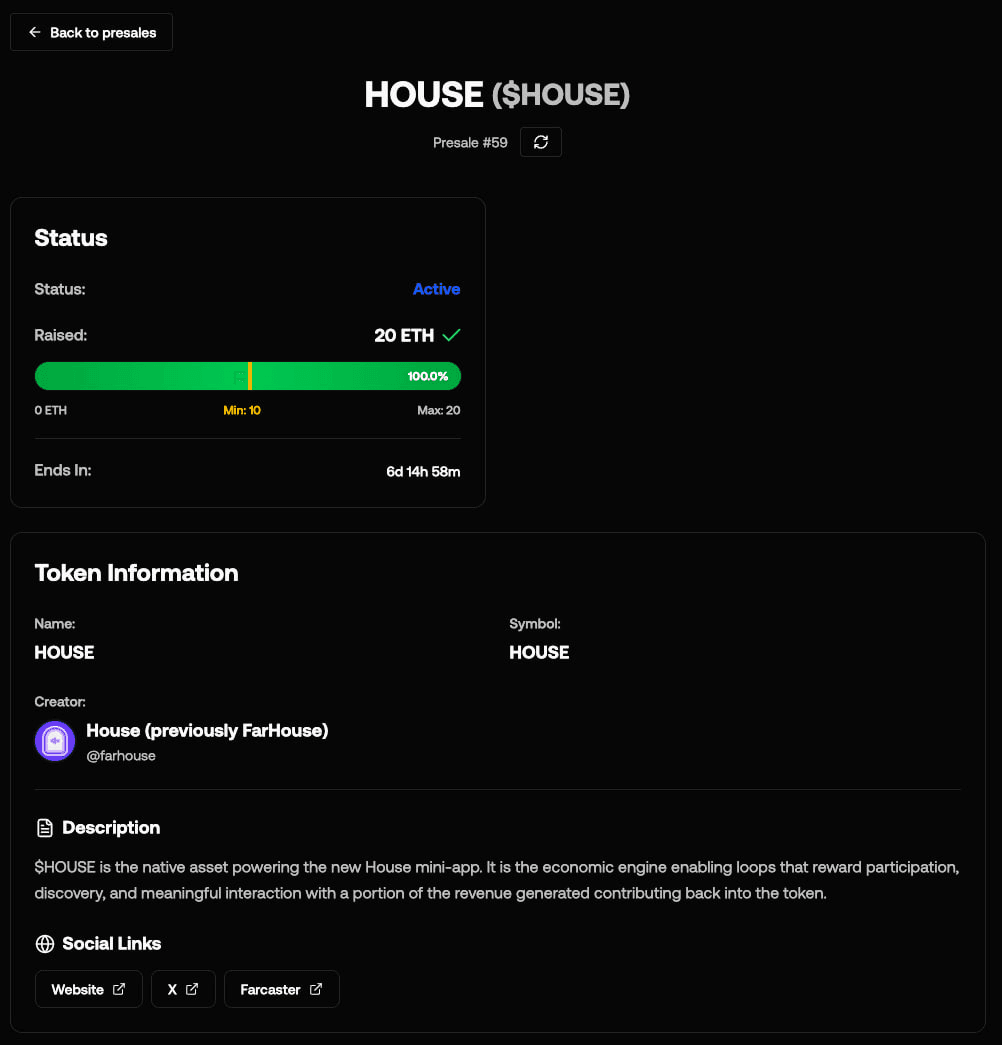Click the Presale #59 label

[470, 143]
